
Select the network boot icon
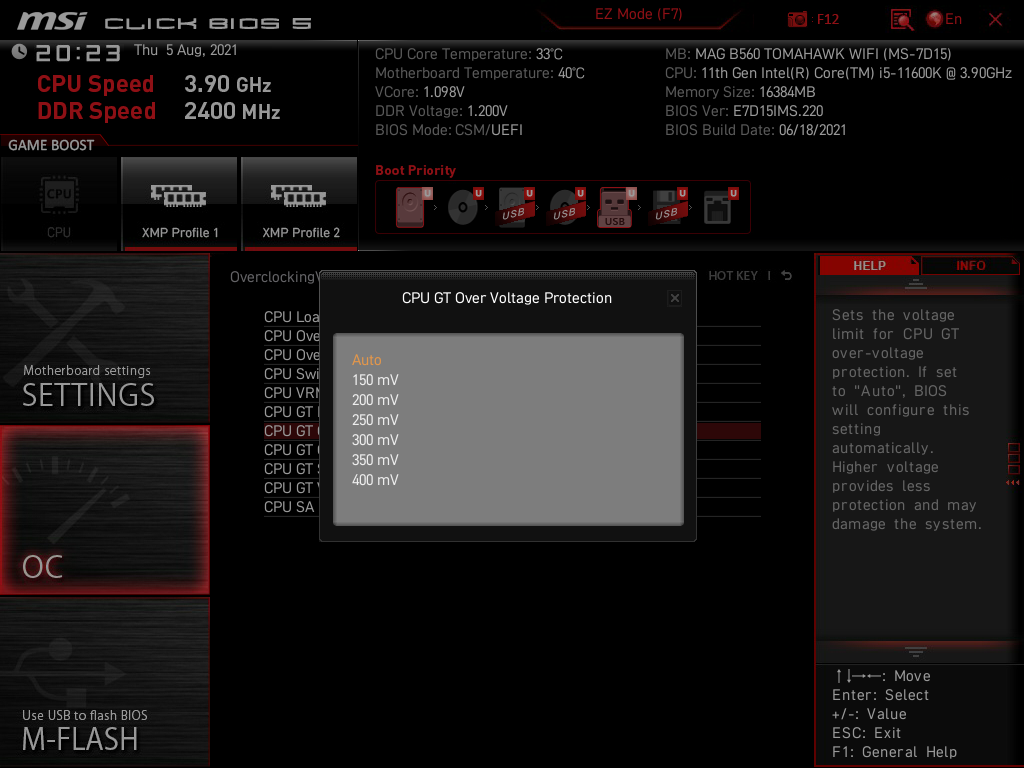coord(720,207)
